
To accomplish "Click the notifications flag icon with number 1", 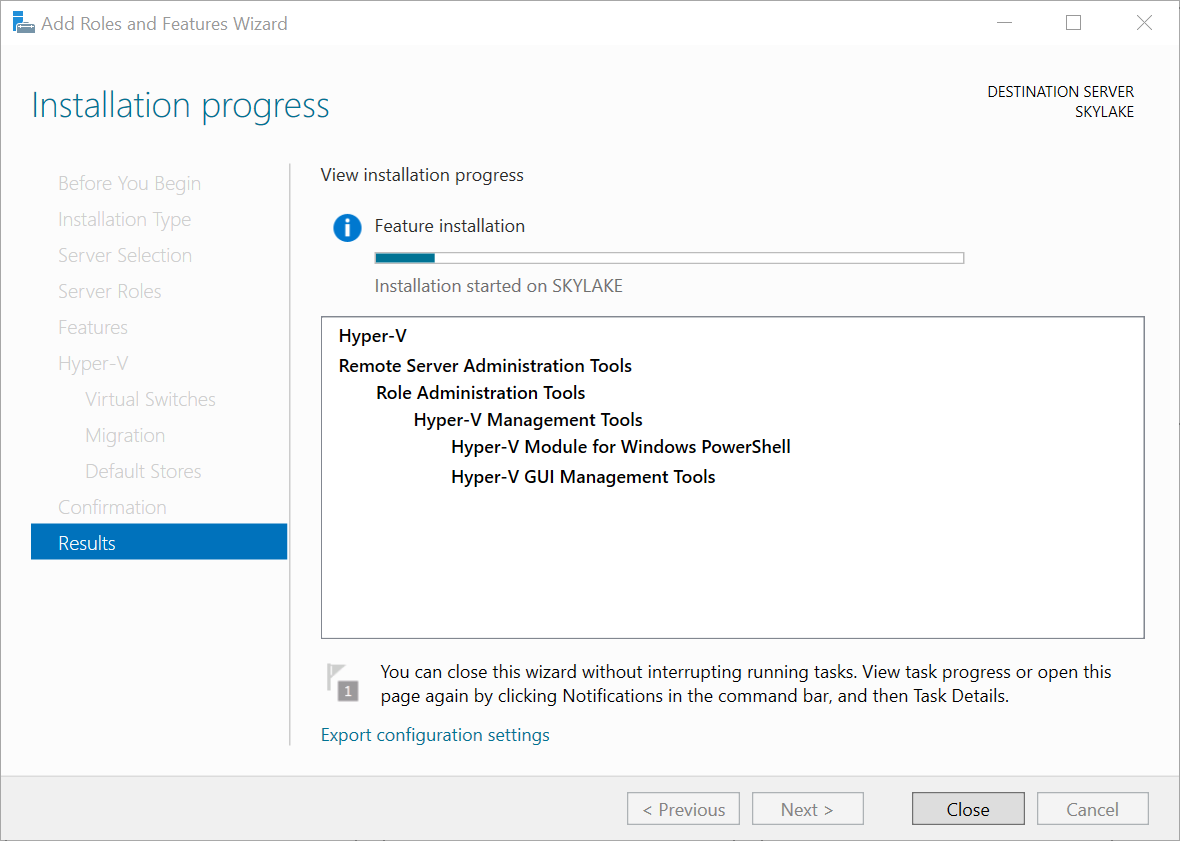I will 342,682.
